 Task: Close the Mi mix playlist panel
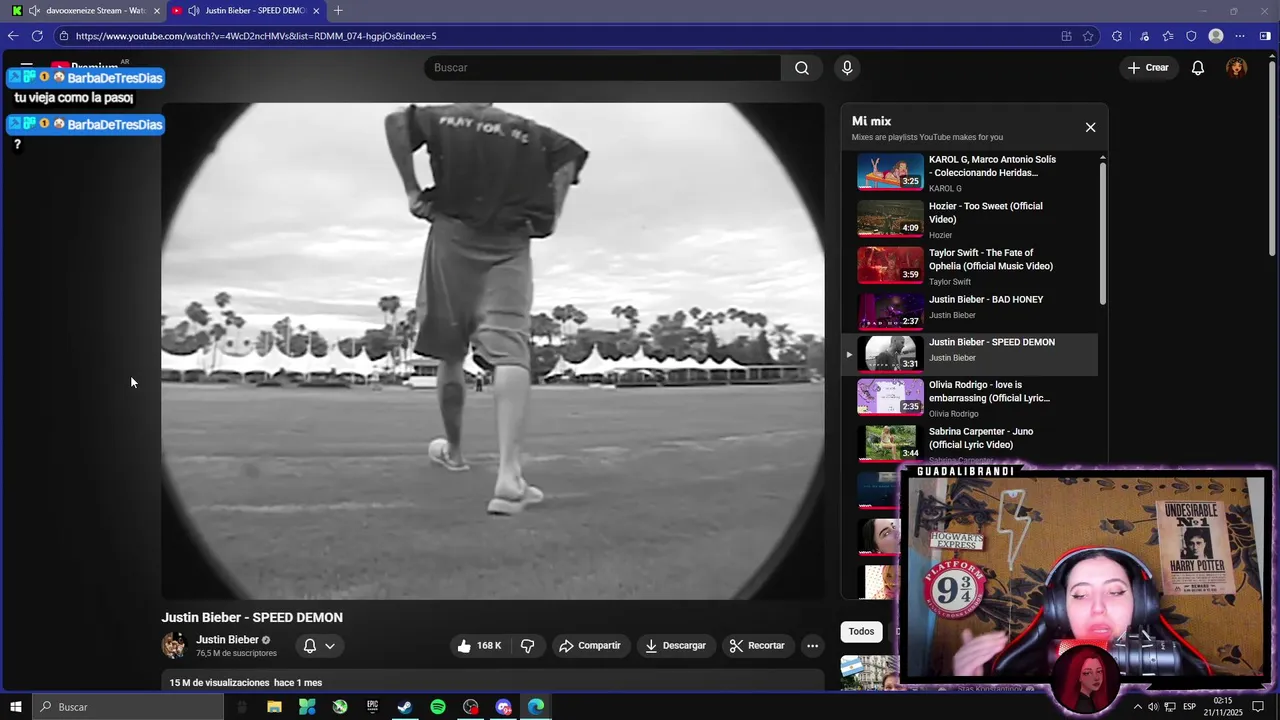click(1090, 127)
